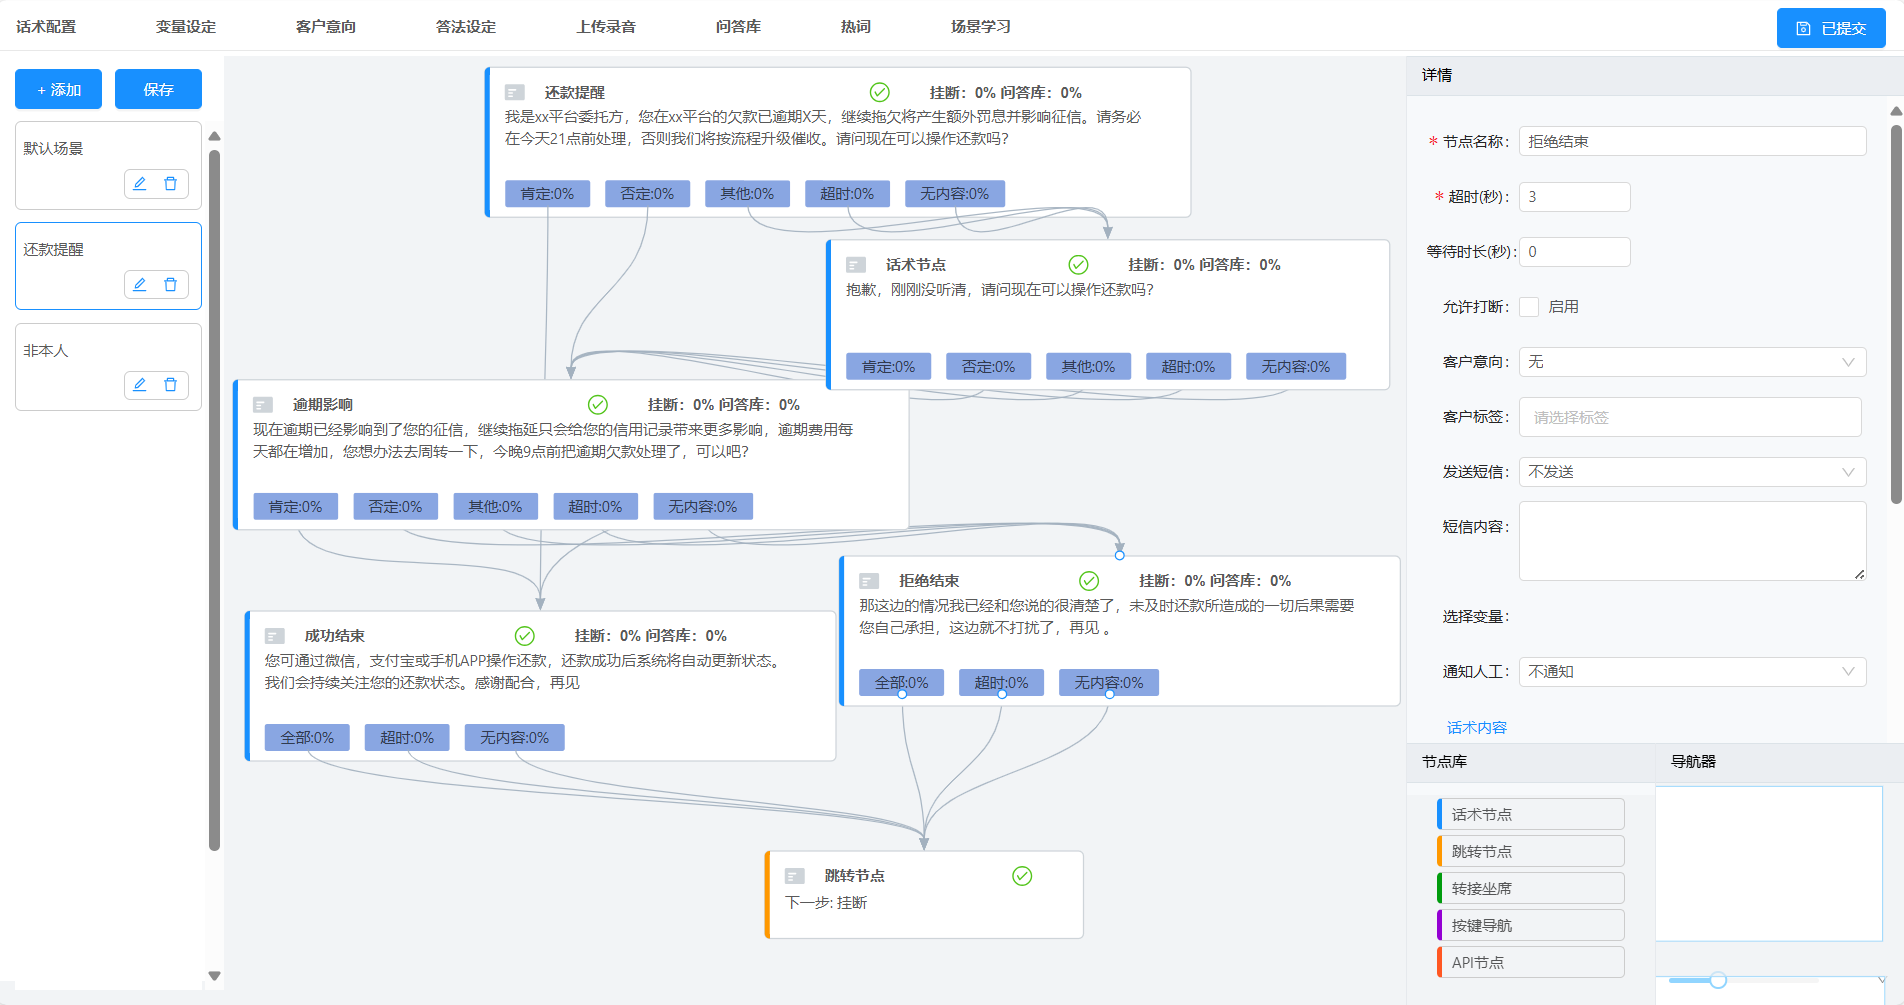Open the 问答库 tab
This screenshot has width=1904, height=1005.
[x=738, y=27]
